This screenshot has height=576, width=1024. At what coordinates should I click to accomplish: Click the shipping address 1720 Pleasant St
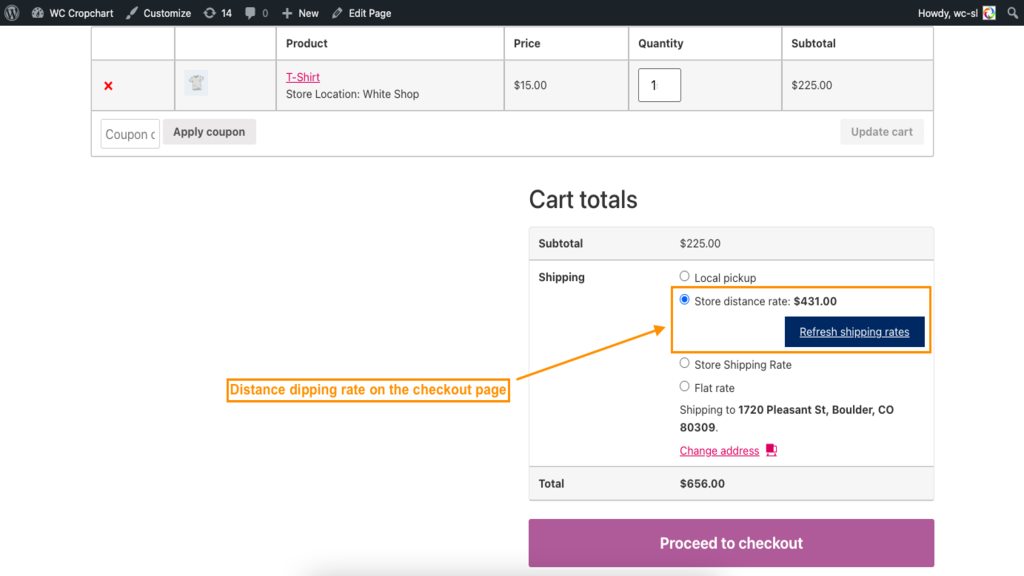point(787,419)
